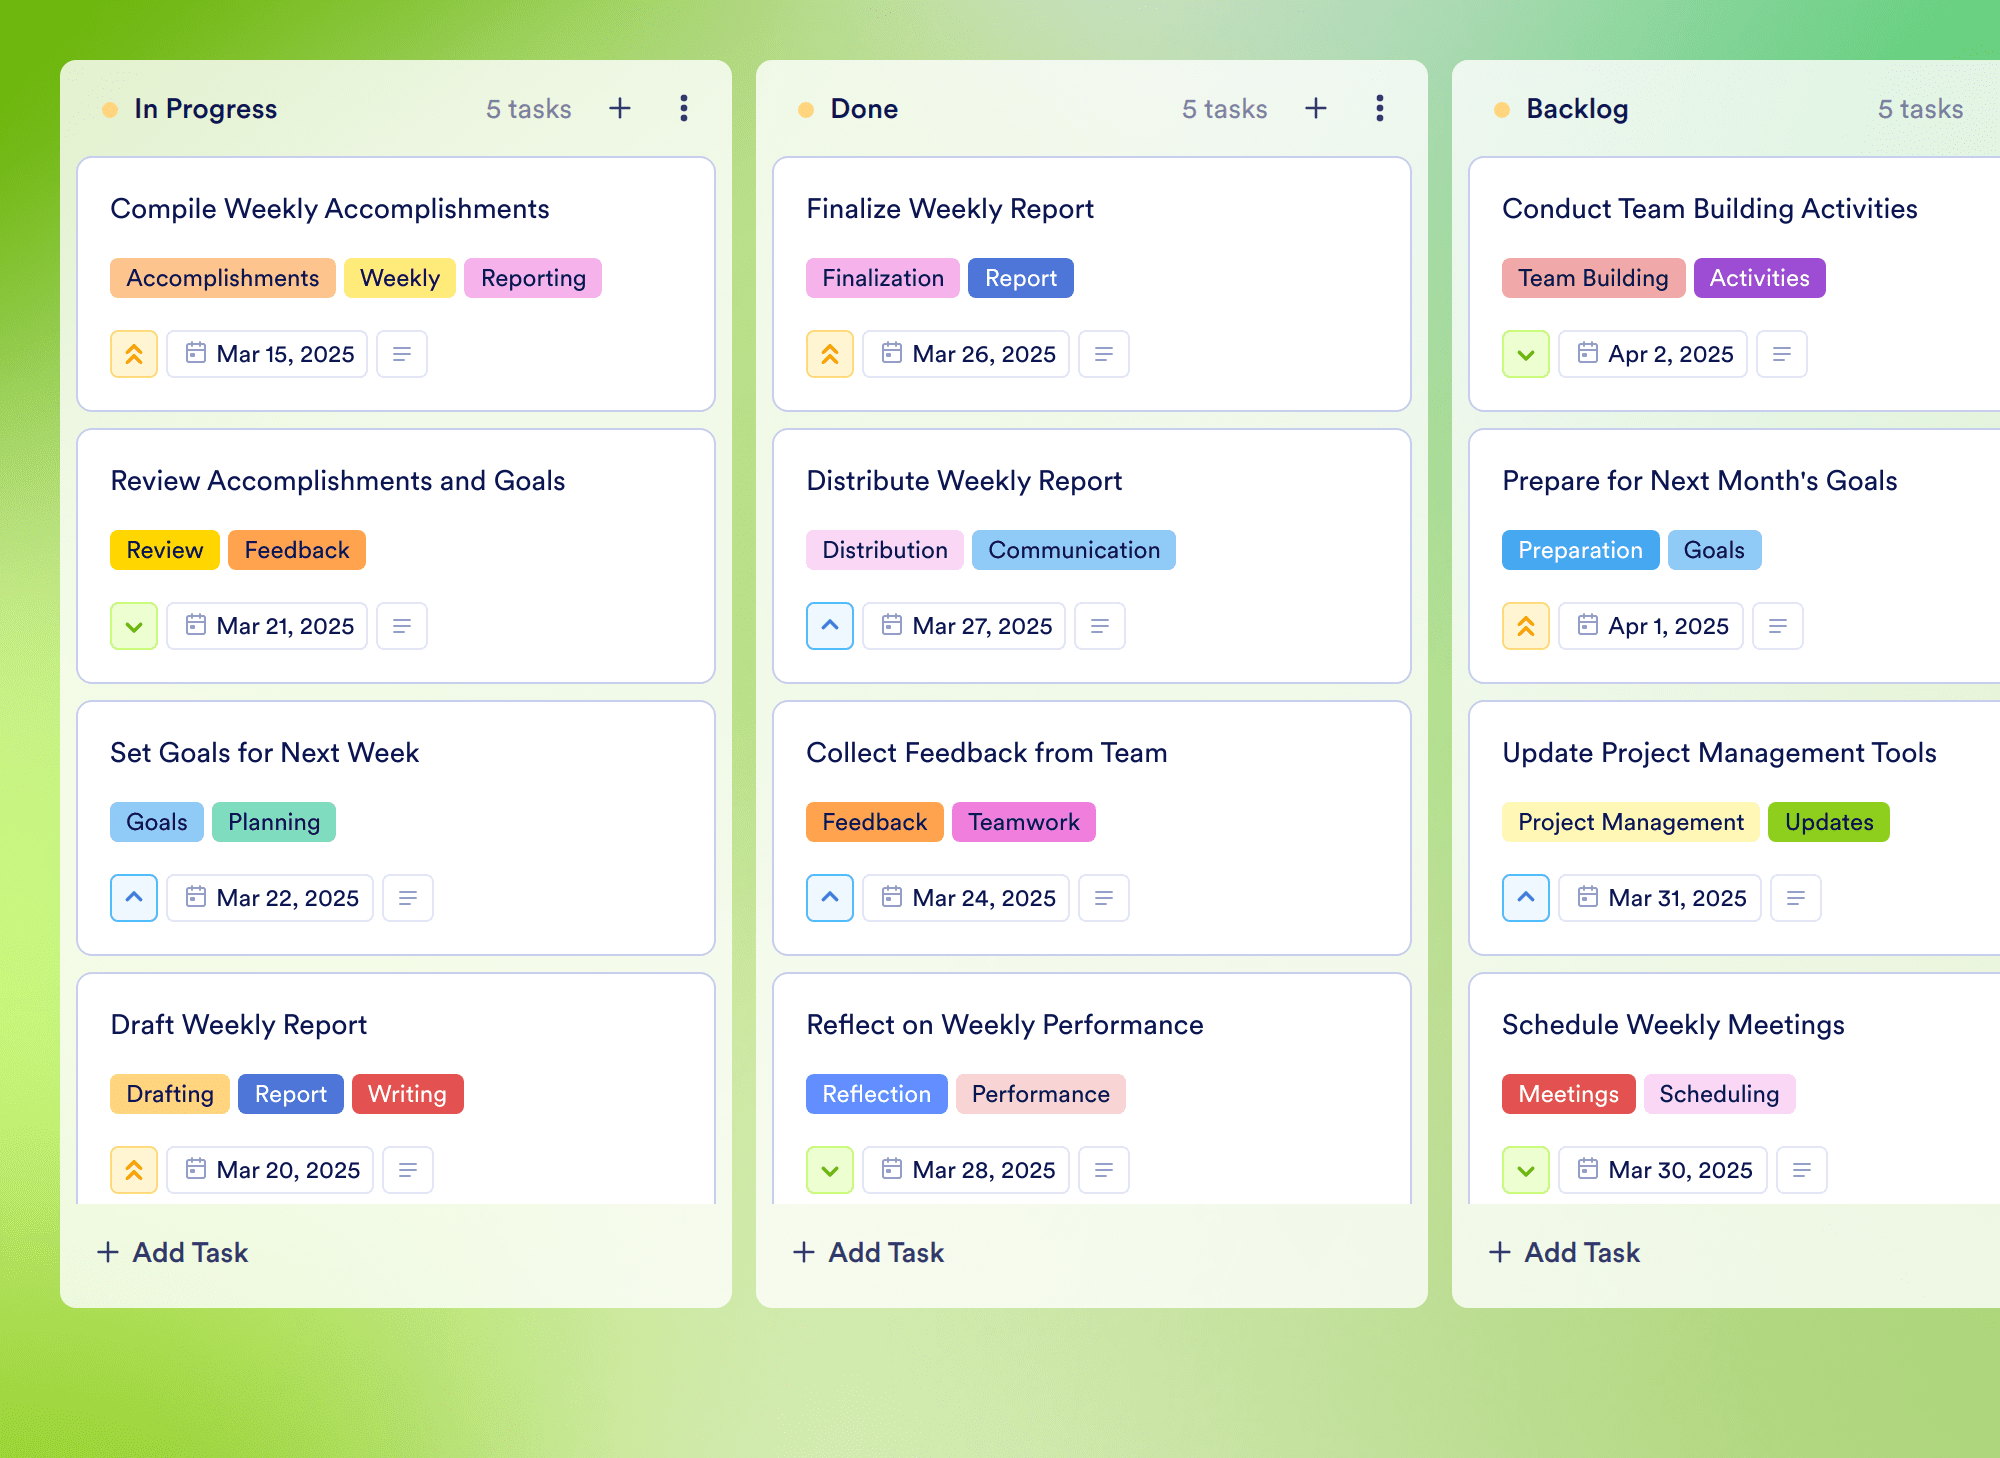Open description icon on Compile Weekly Accomplishments card
Screen dimensions: 2000x1458
(402, 354)
